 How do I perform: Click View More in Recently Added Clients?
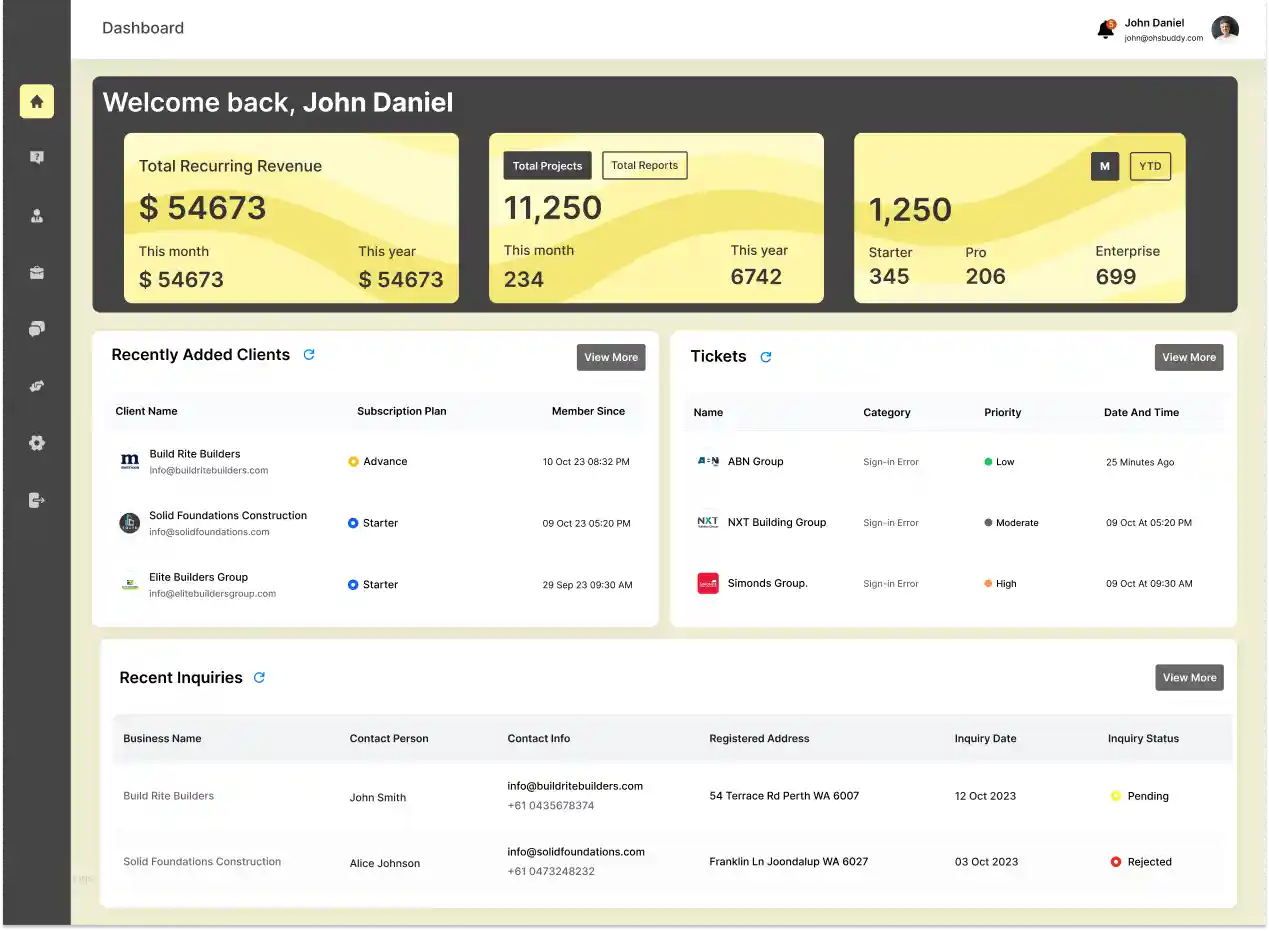611,357
